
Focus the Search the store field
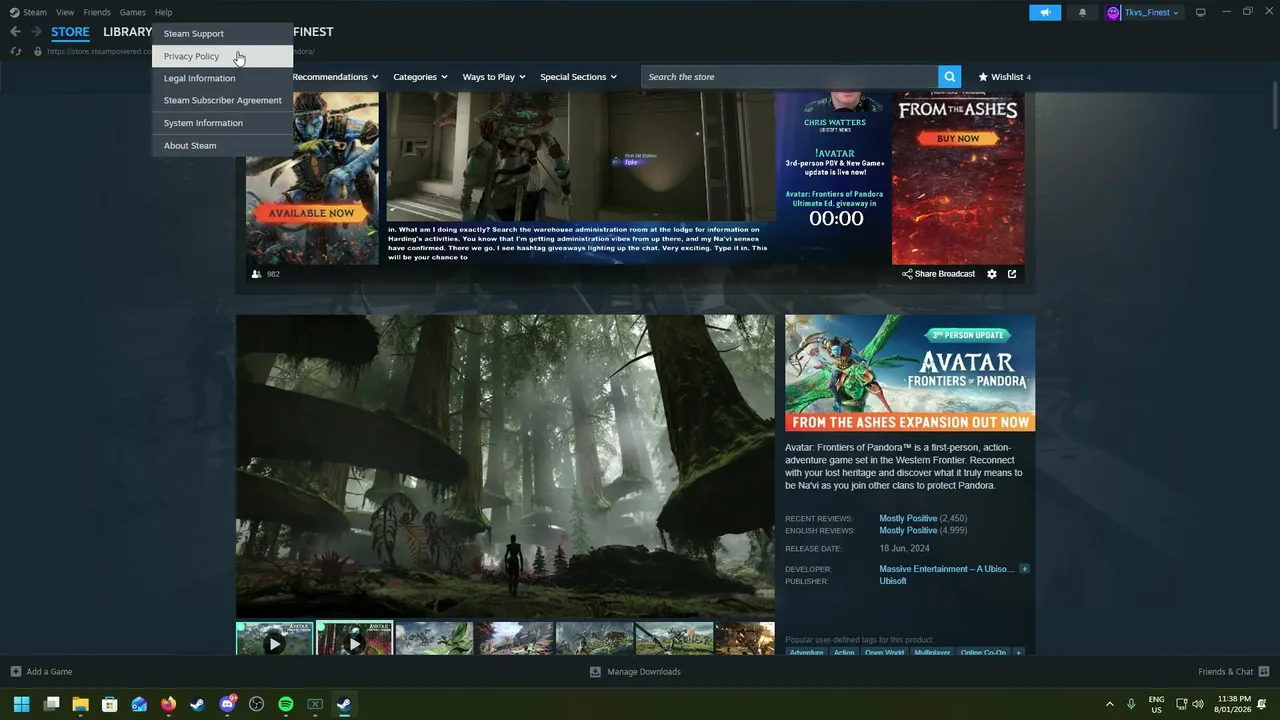coord(790,76)
